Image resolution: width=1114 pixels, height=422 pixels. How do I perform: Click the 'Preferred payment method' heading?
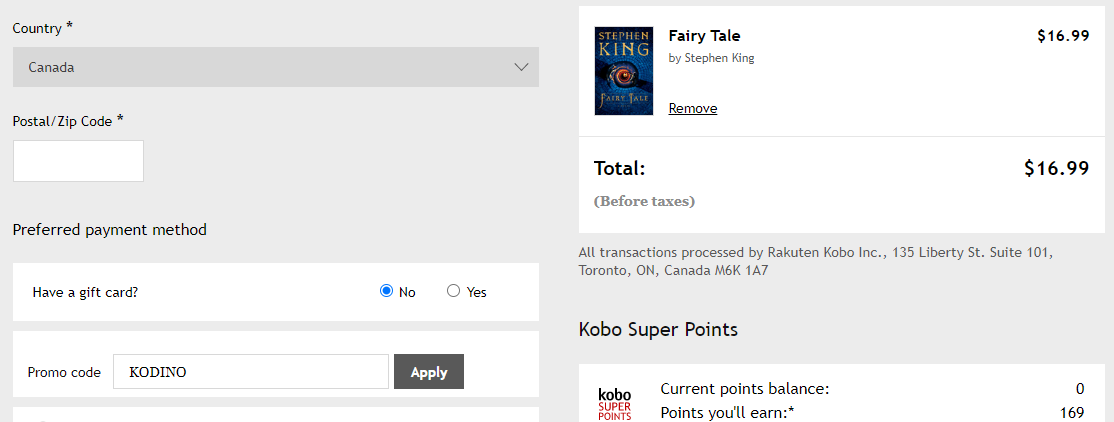pyautogui.click(x=109, y=229)
